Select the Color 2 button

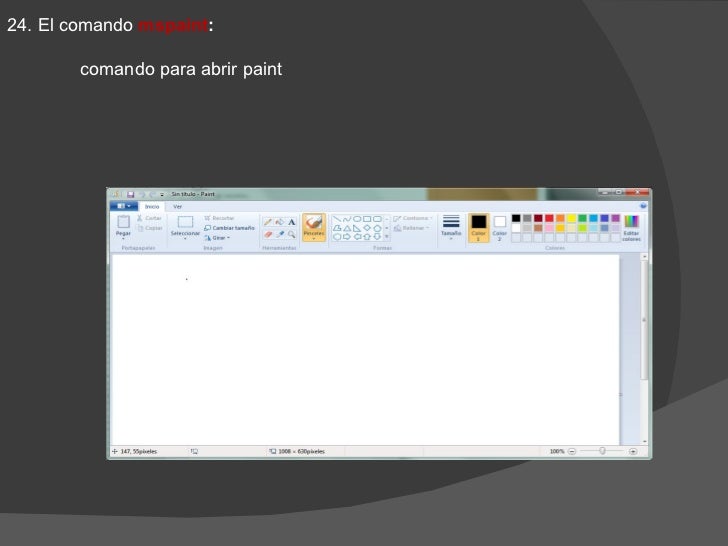click(x=500, y=228)
